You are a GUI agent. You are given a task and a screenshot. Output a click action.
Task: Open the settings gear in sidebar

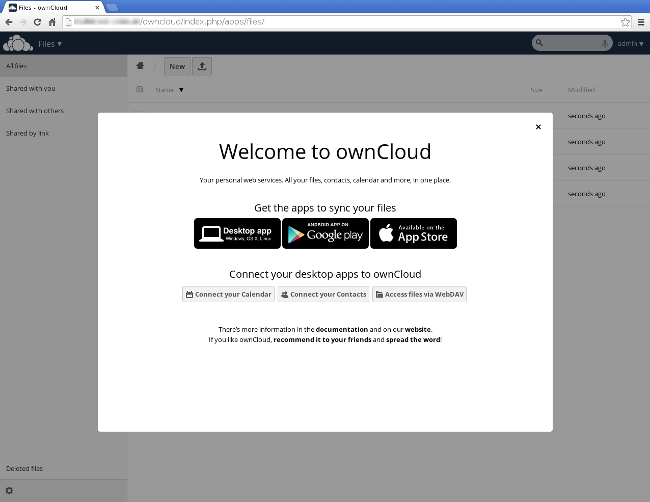[x=9, y=491]
